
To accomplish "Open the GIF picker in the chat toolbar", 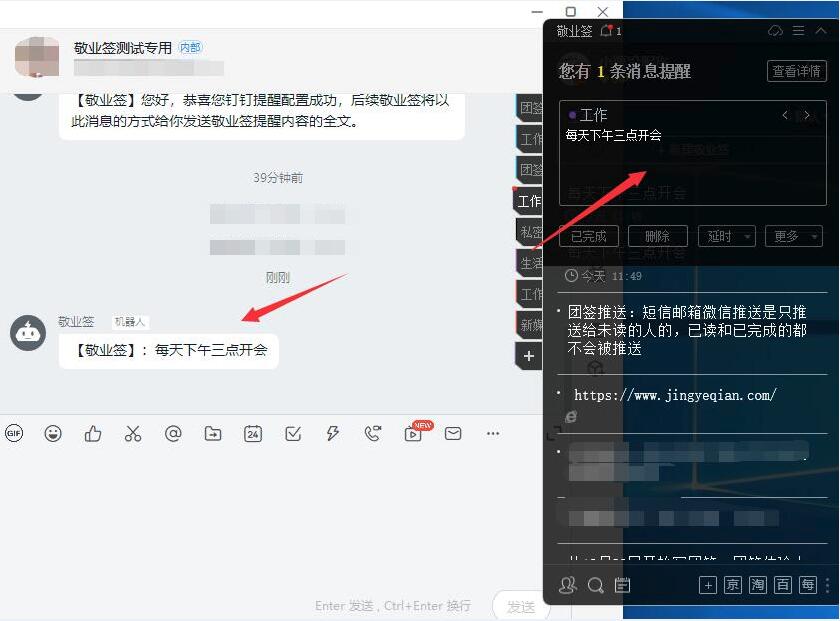I will click(14, 433).
